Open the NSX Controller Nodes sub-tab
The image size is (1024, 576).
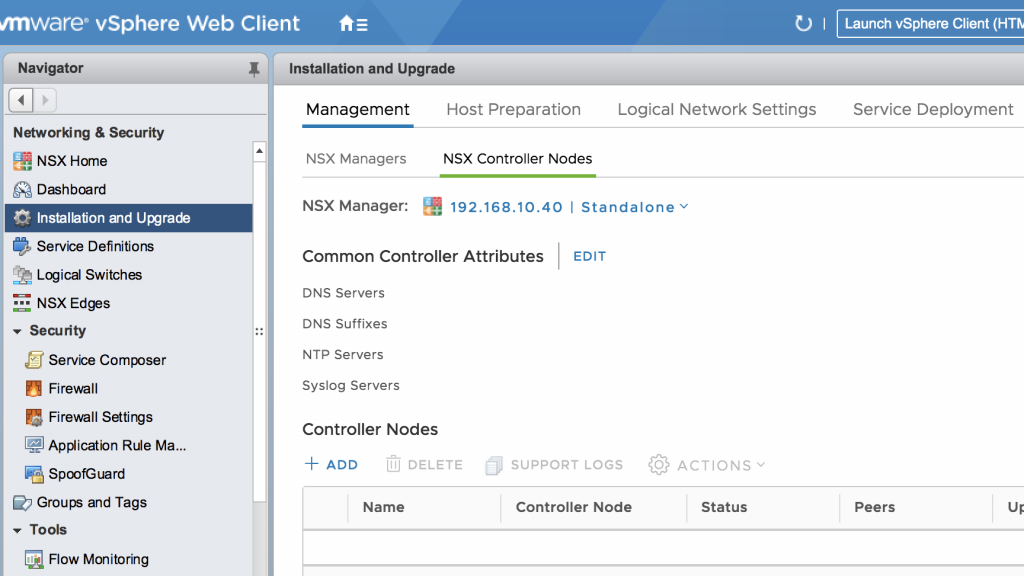[x=517, y=159]
